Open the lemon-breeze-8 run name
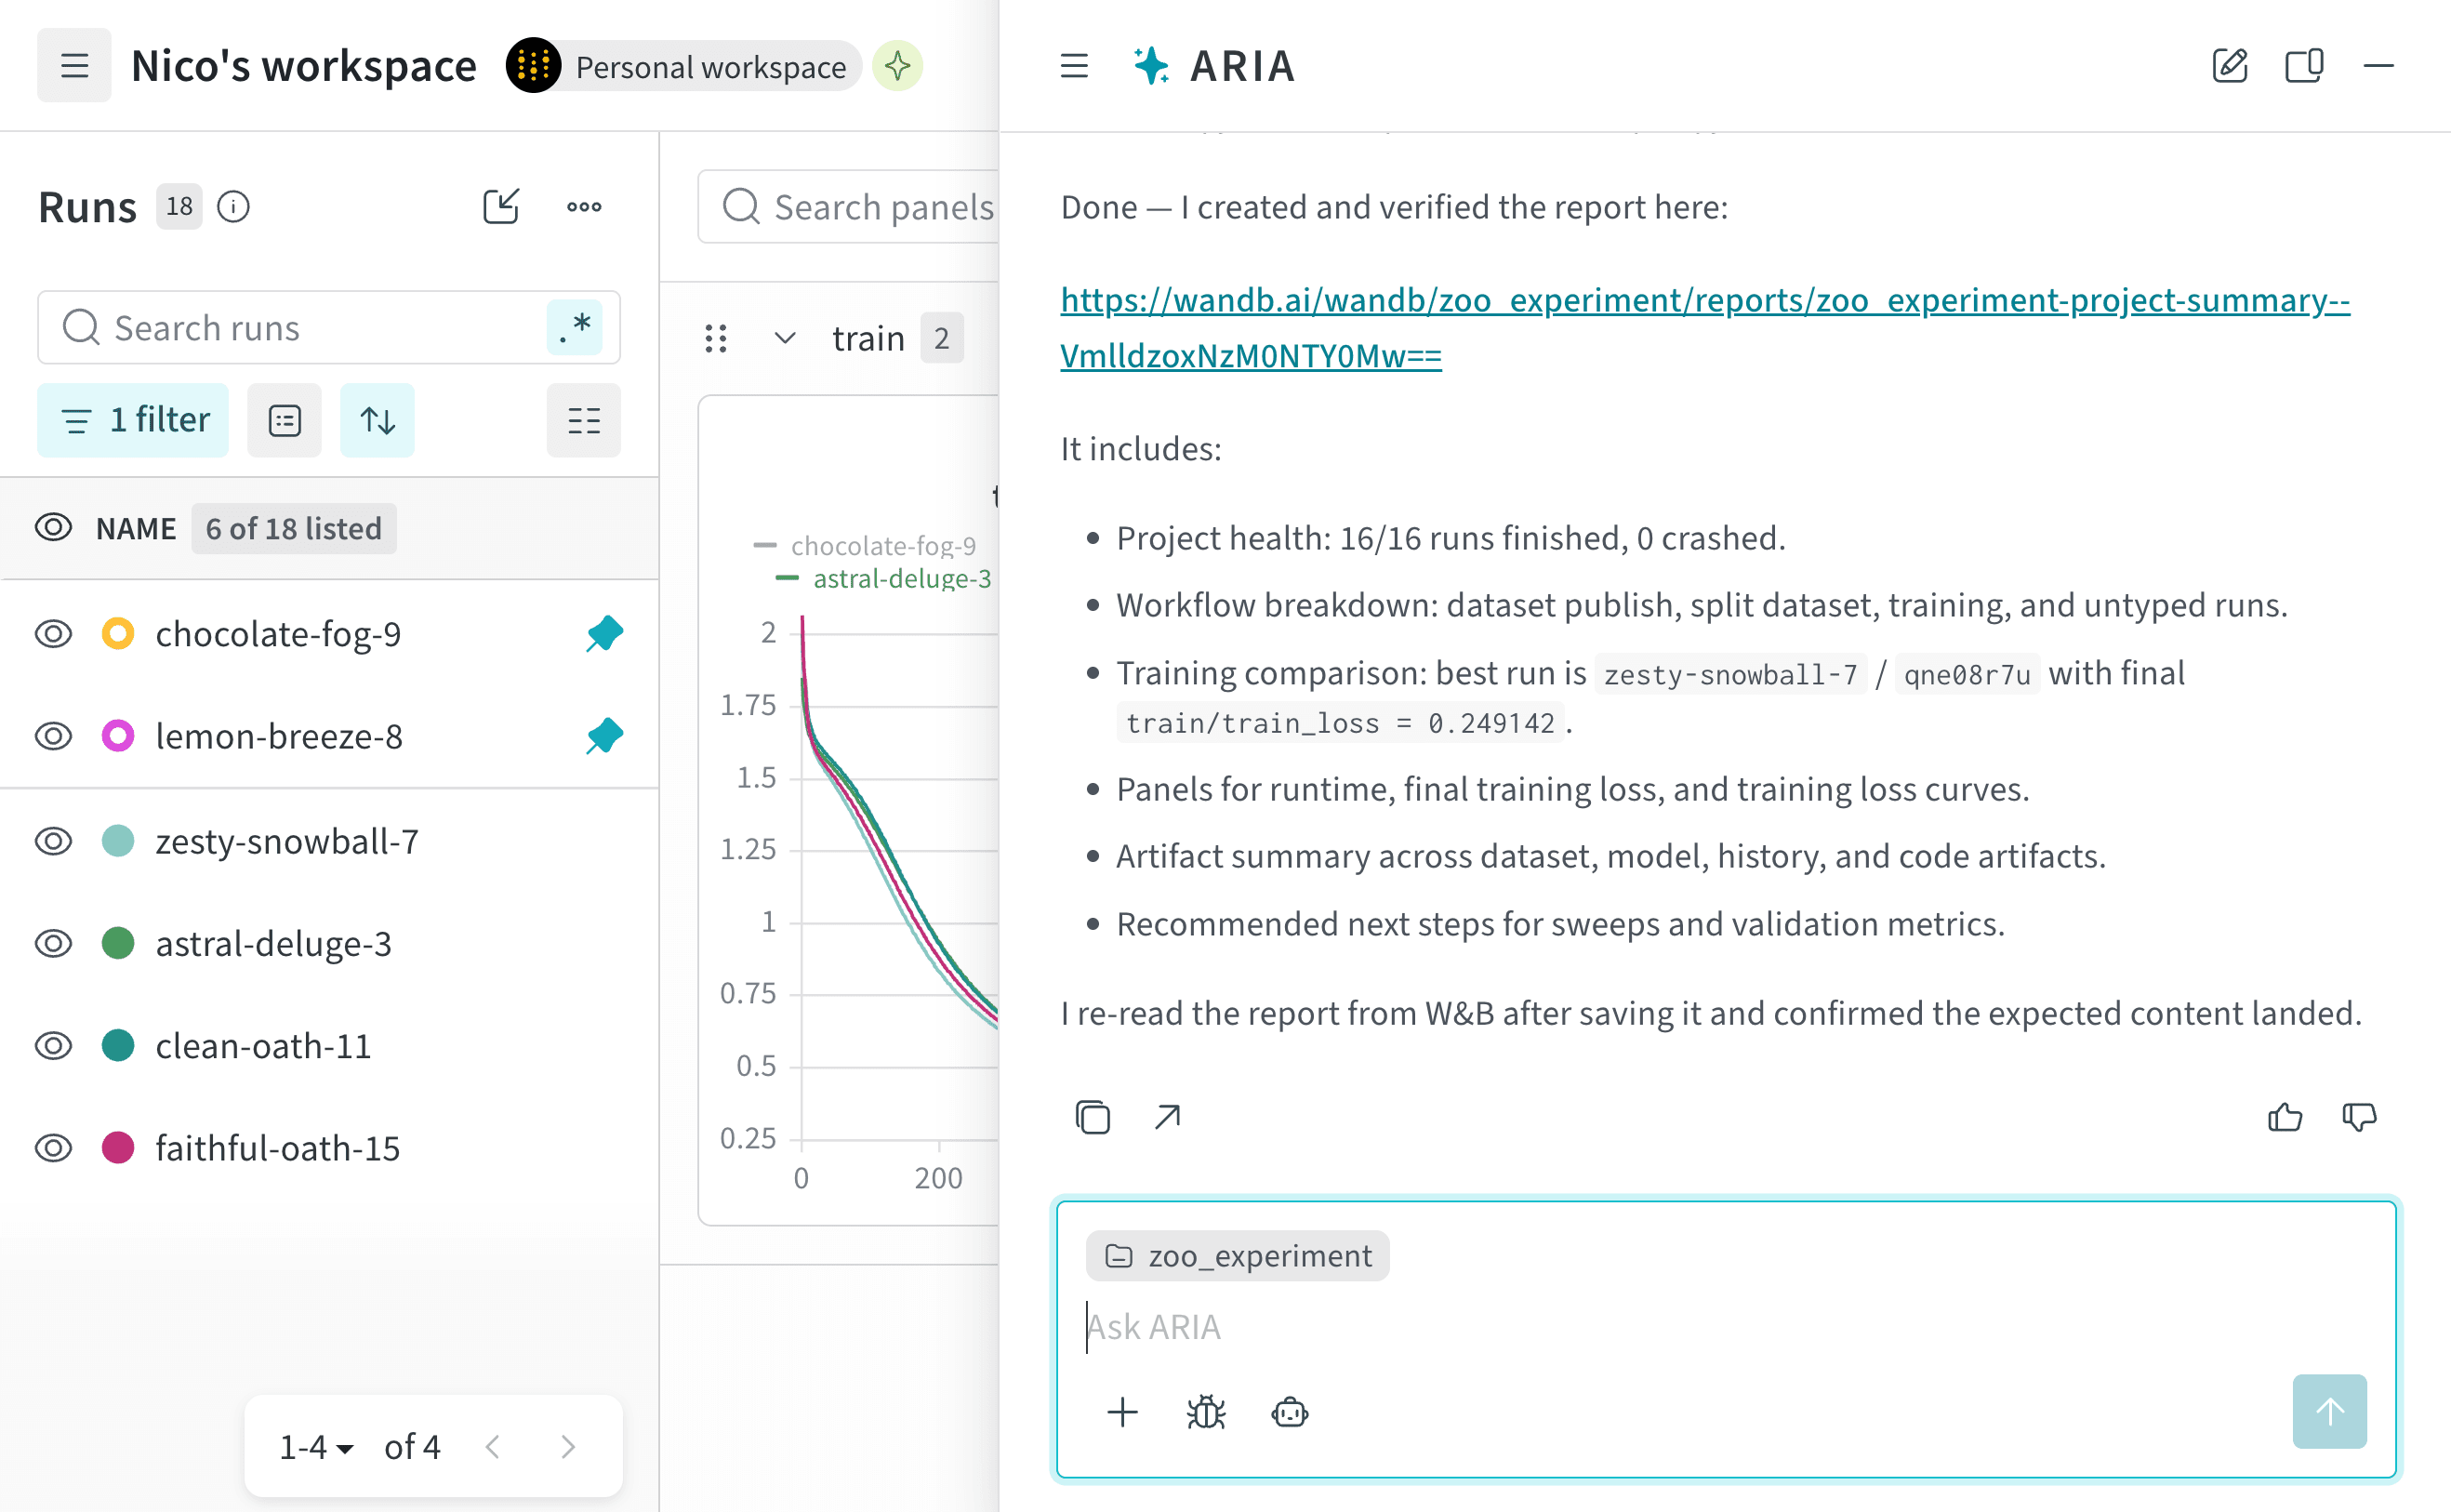 pyautogui.click(x=279, y=737)
